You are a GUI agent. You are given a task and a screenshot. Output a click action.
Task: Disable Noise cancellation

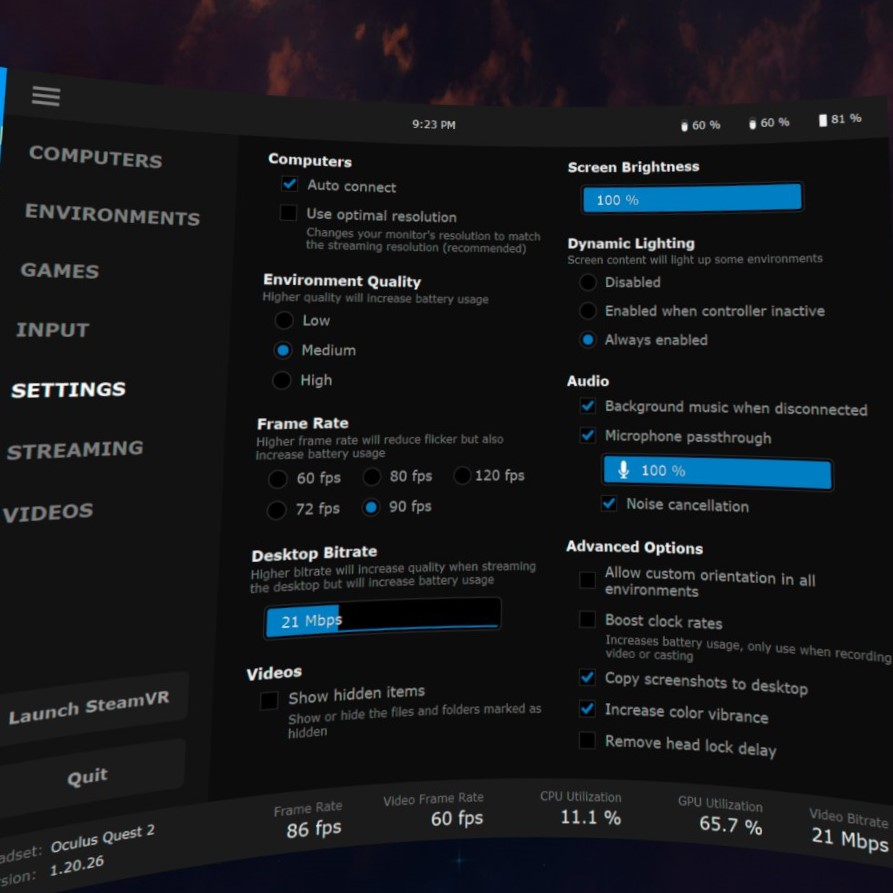(x=609, y=505)
